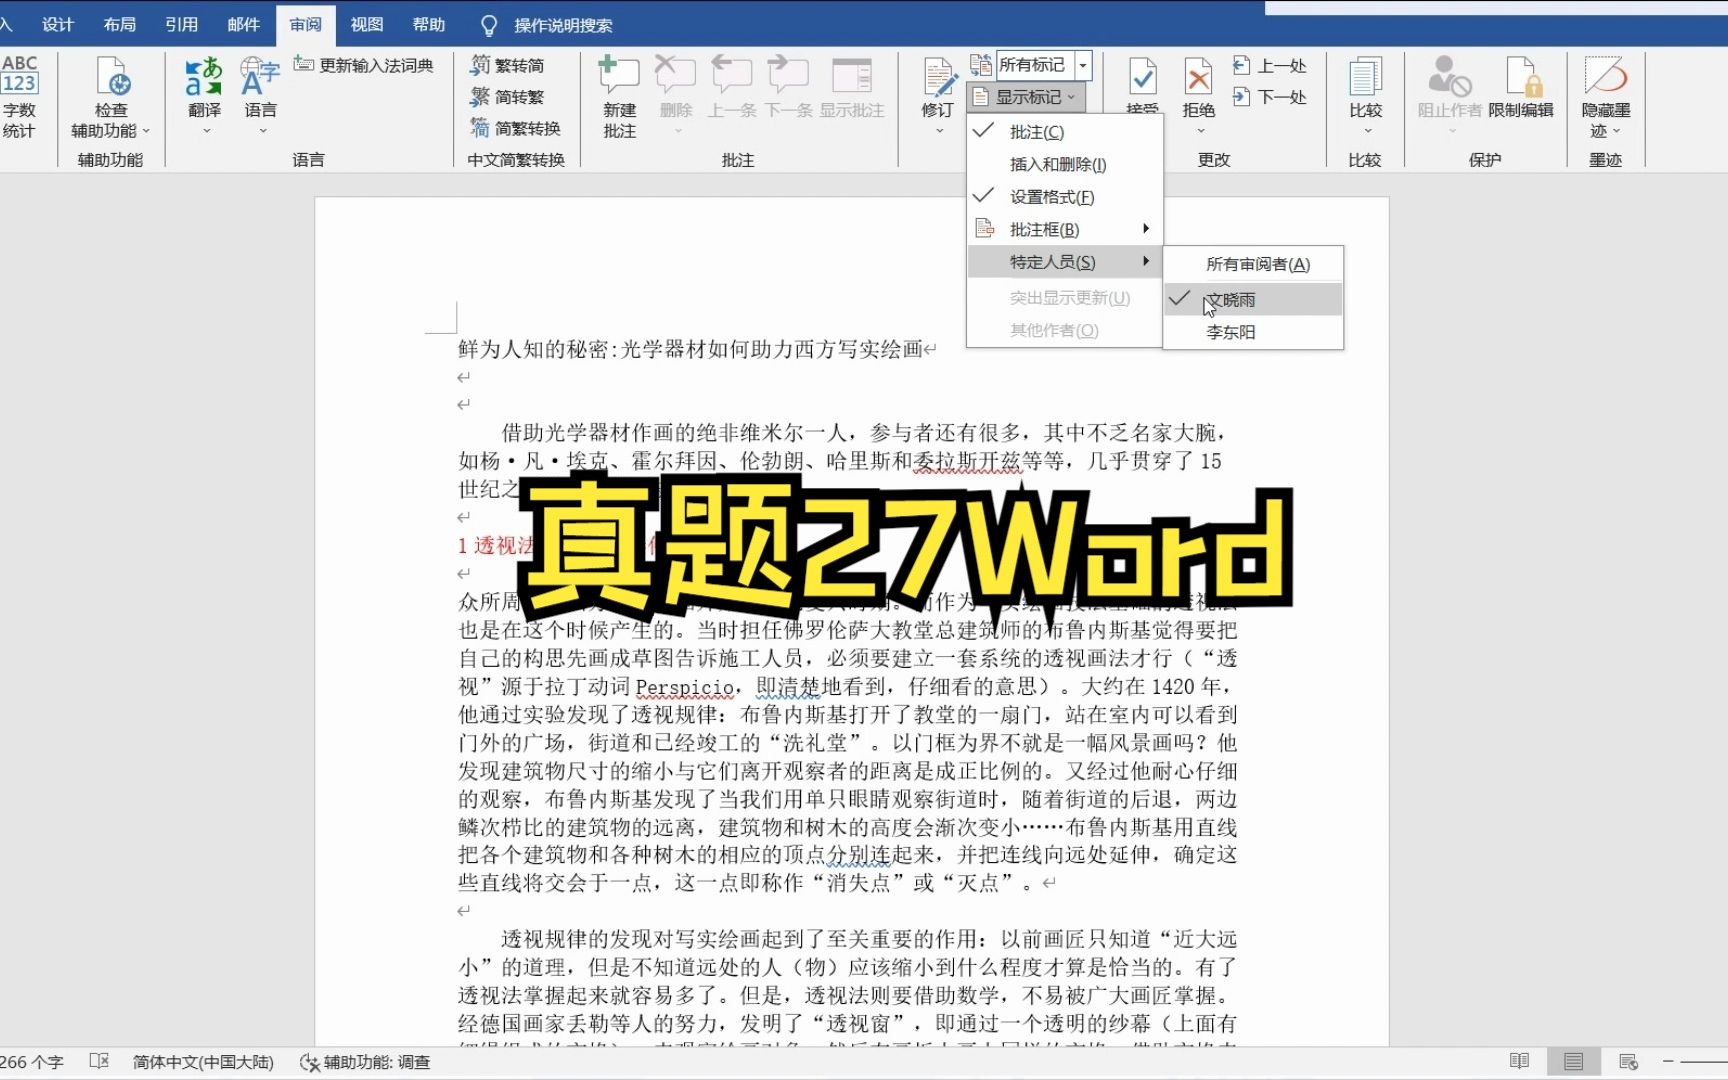Viewport: 1728px width, 1080px height.
Task: Update the IME dictionary (更新输入法词典)
Action: click(x=364, y=65)
